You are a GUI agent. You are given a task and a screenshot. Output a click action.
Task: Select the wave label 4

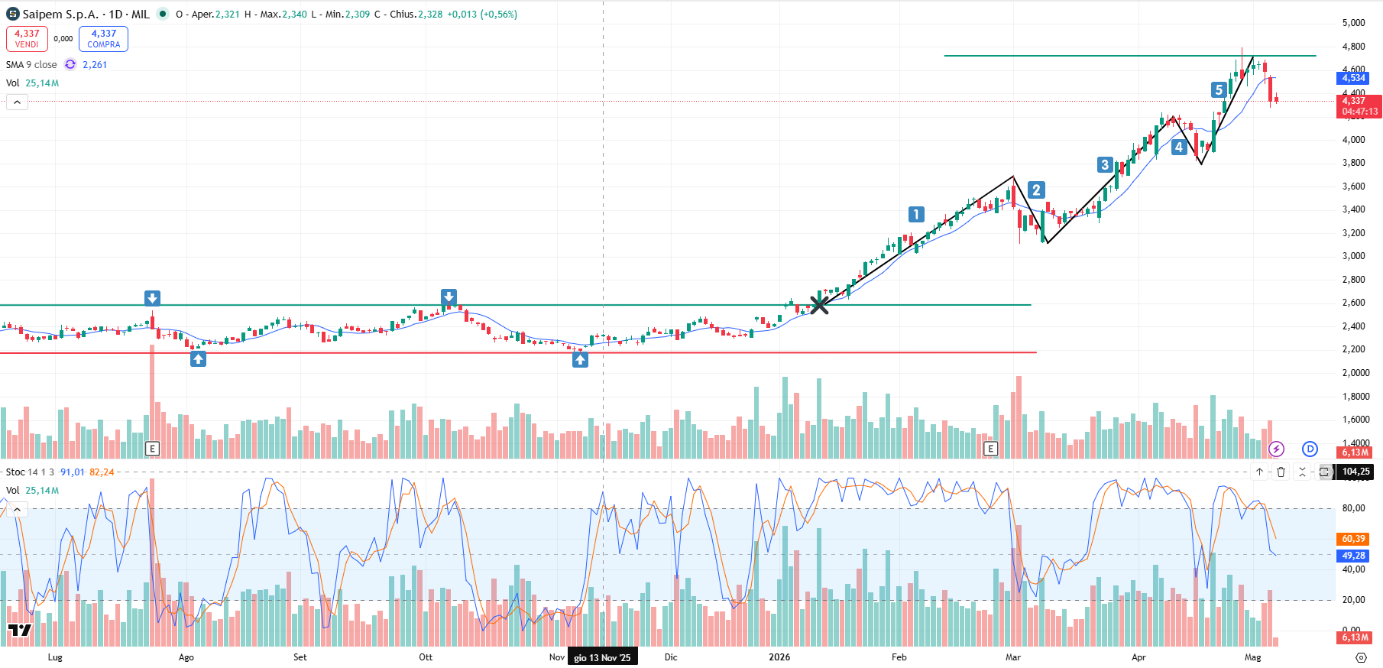[1180, 147]
